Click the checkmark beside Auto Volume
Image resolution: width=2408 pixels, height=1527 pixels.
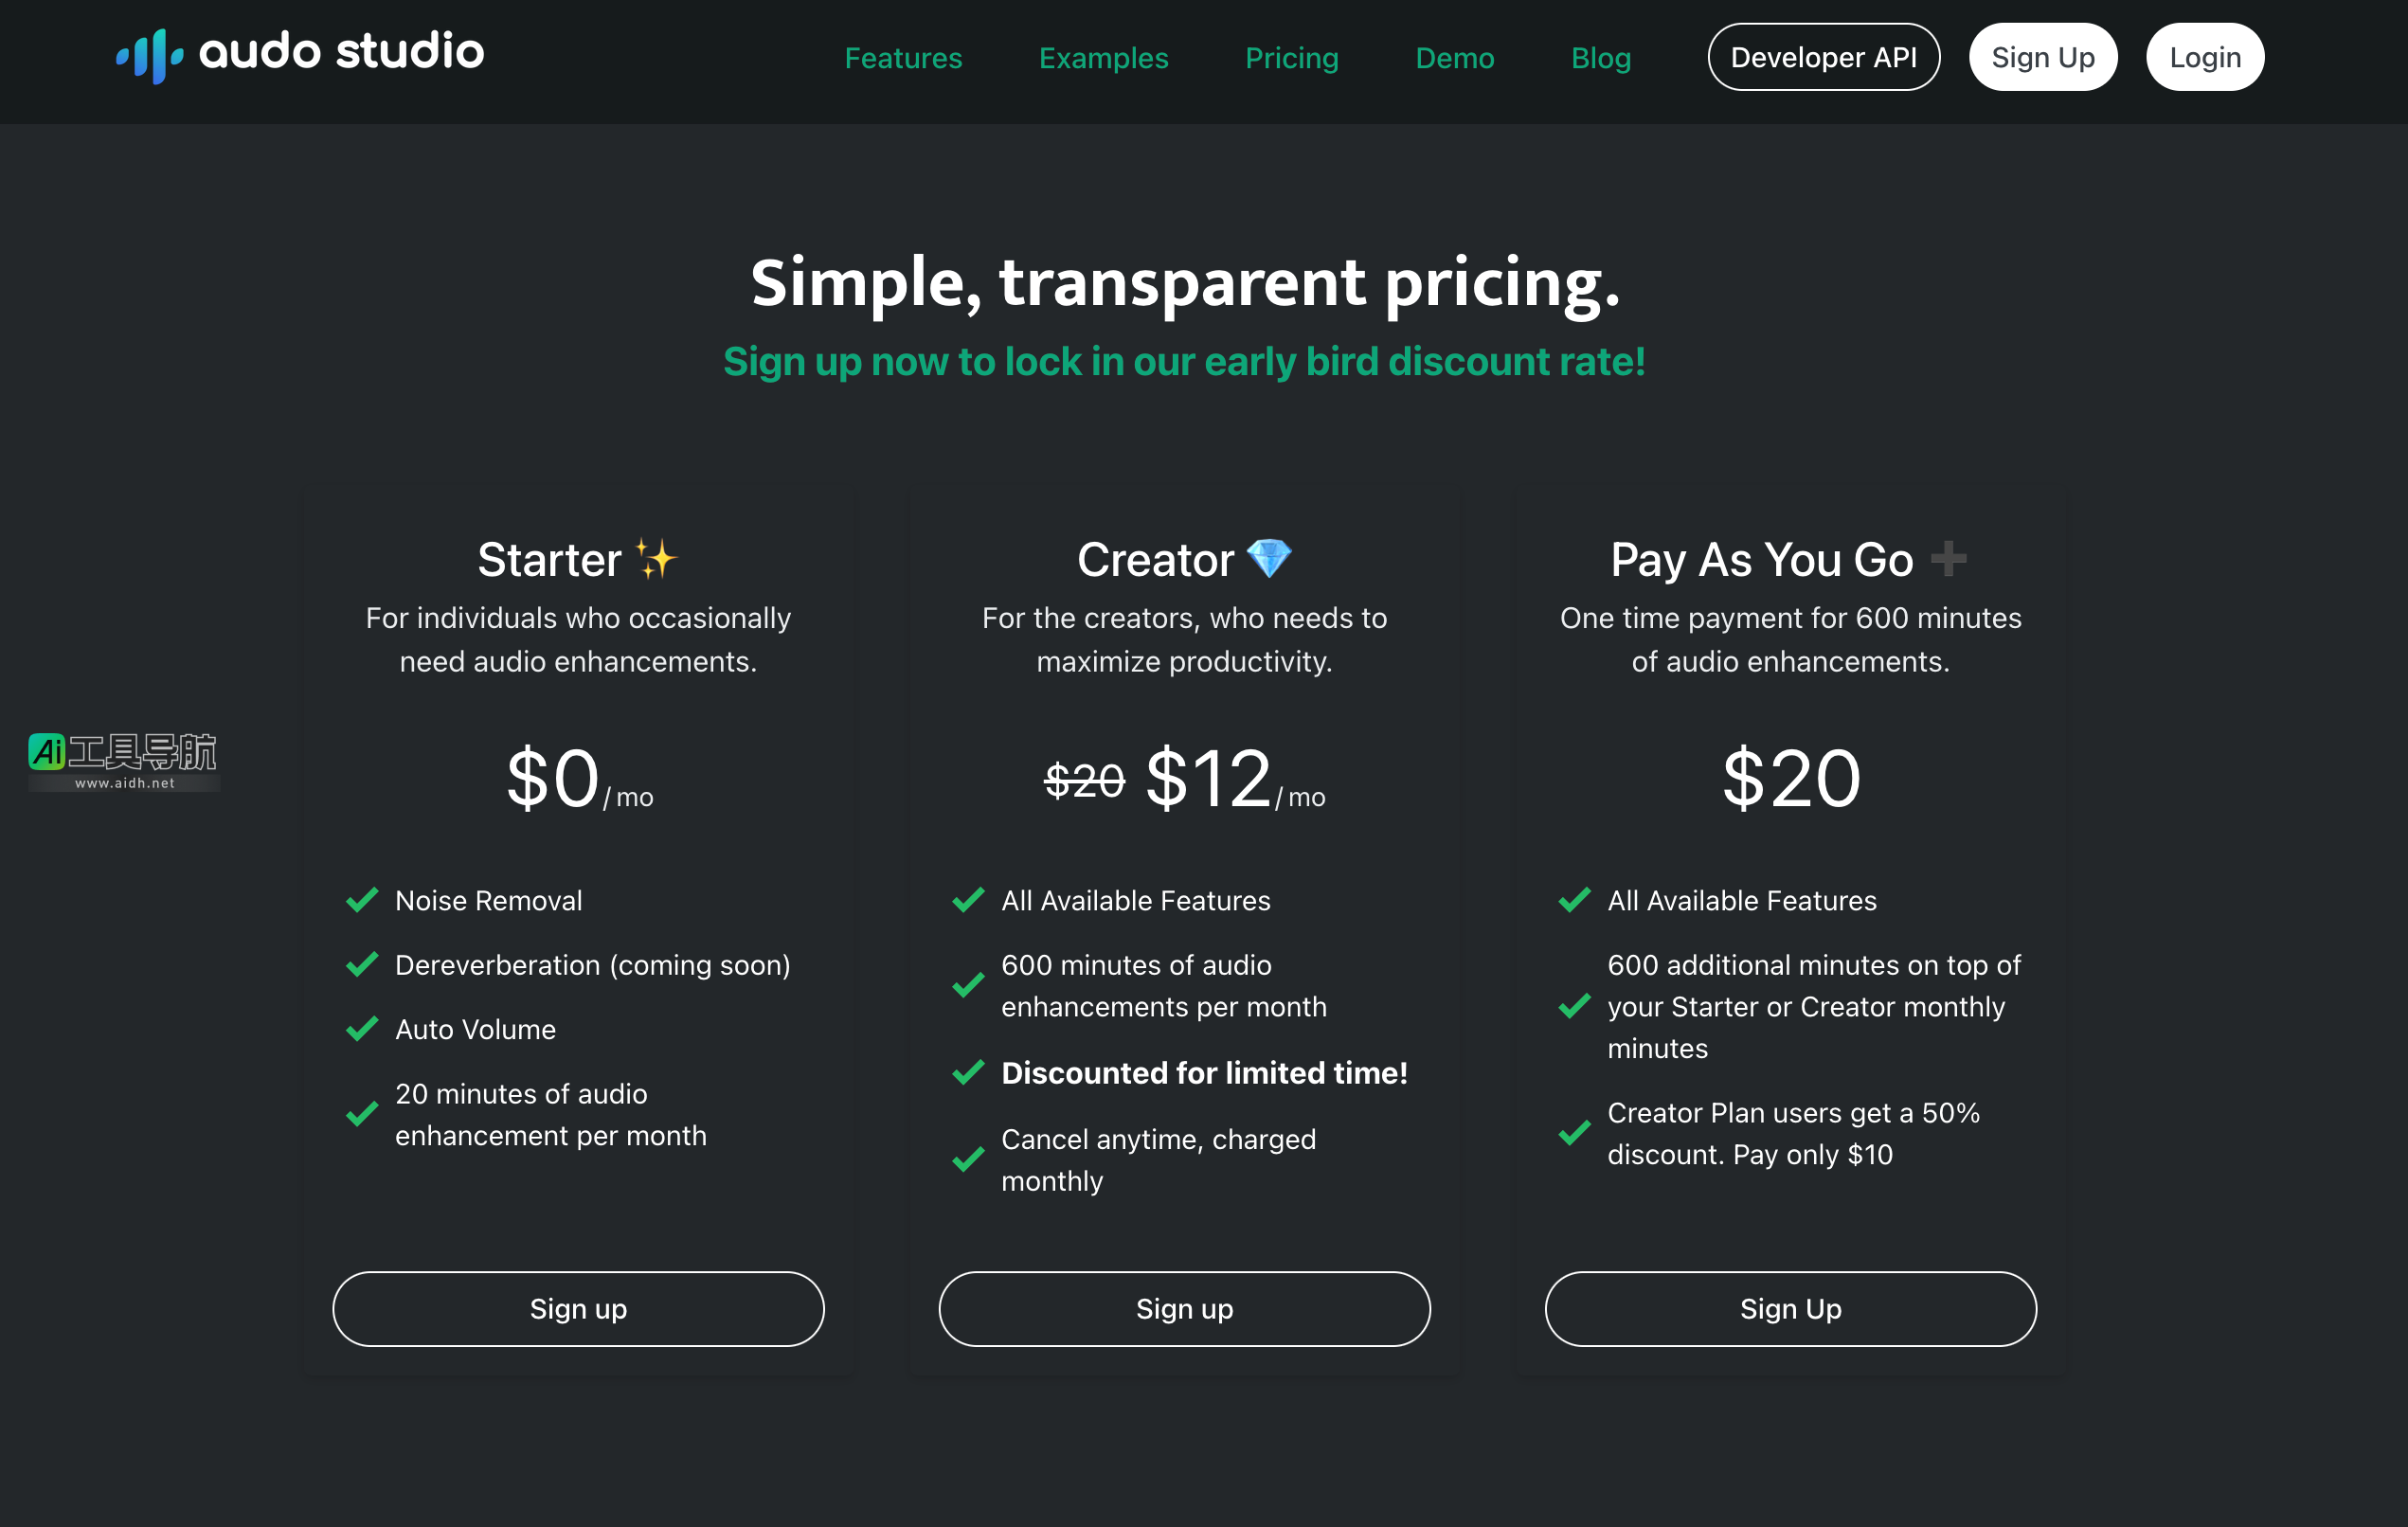click(362, 1029)
